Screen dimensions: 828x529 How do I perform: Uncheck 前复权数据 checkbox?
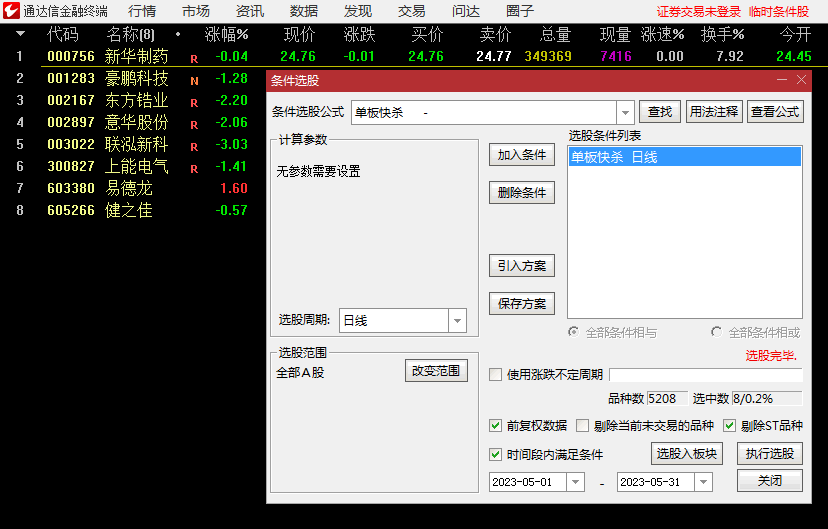tap(495, 426)
